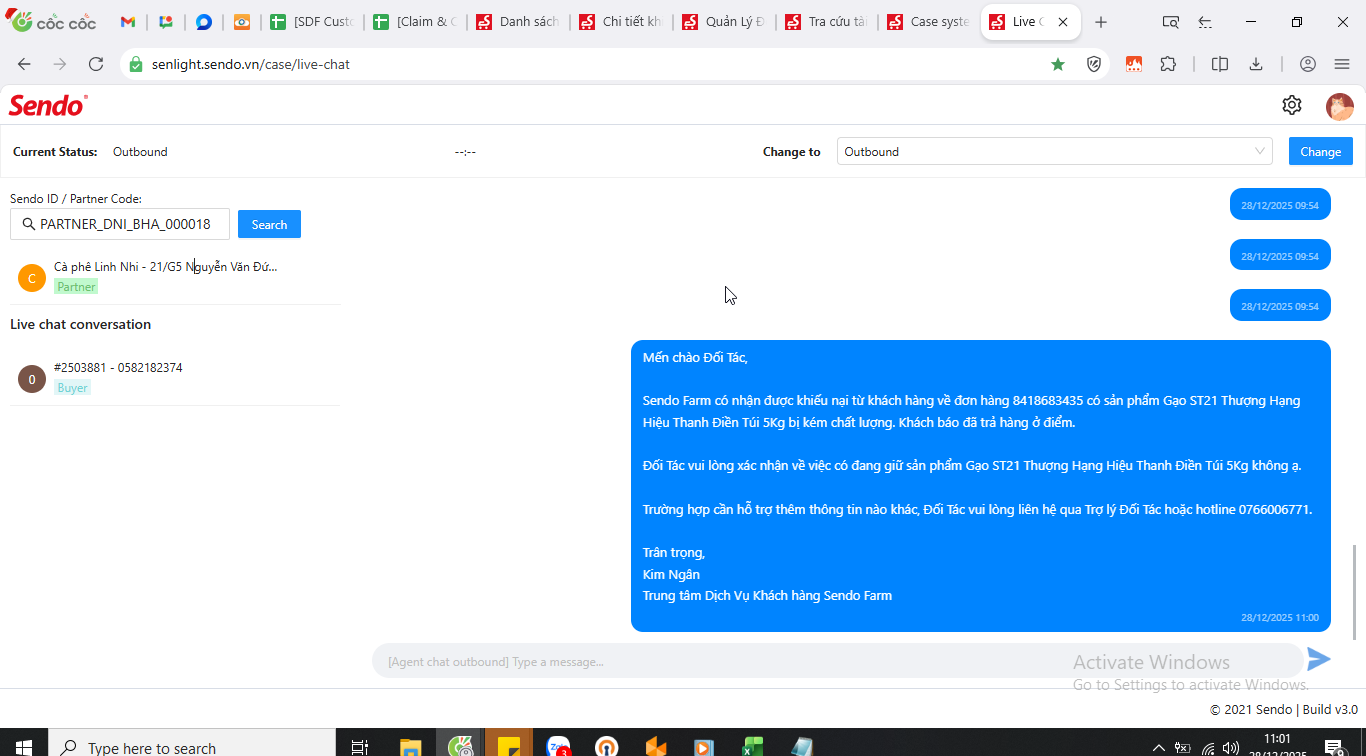Click the Partner tag label
The image size is (1366, 756).
coord(76,287)
